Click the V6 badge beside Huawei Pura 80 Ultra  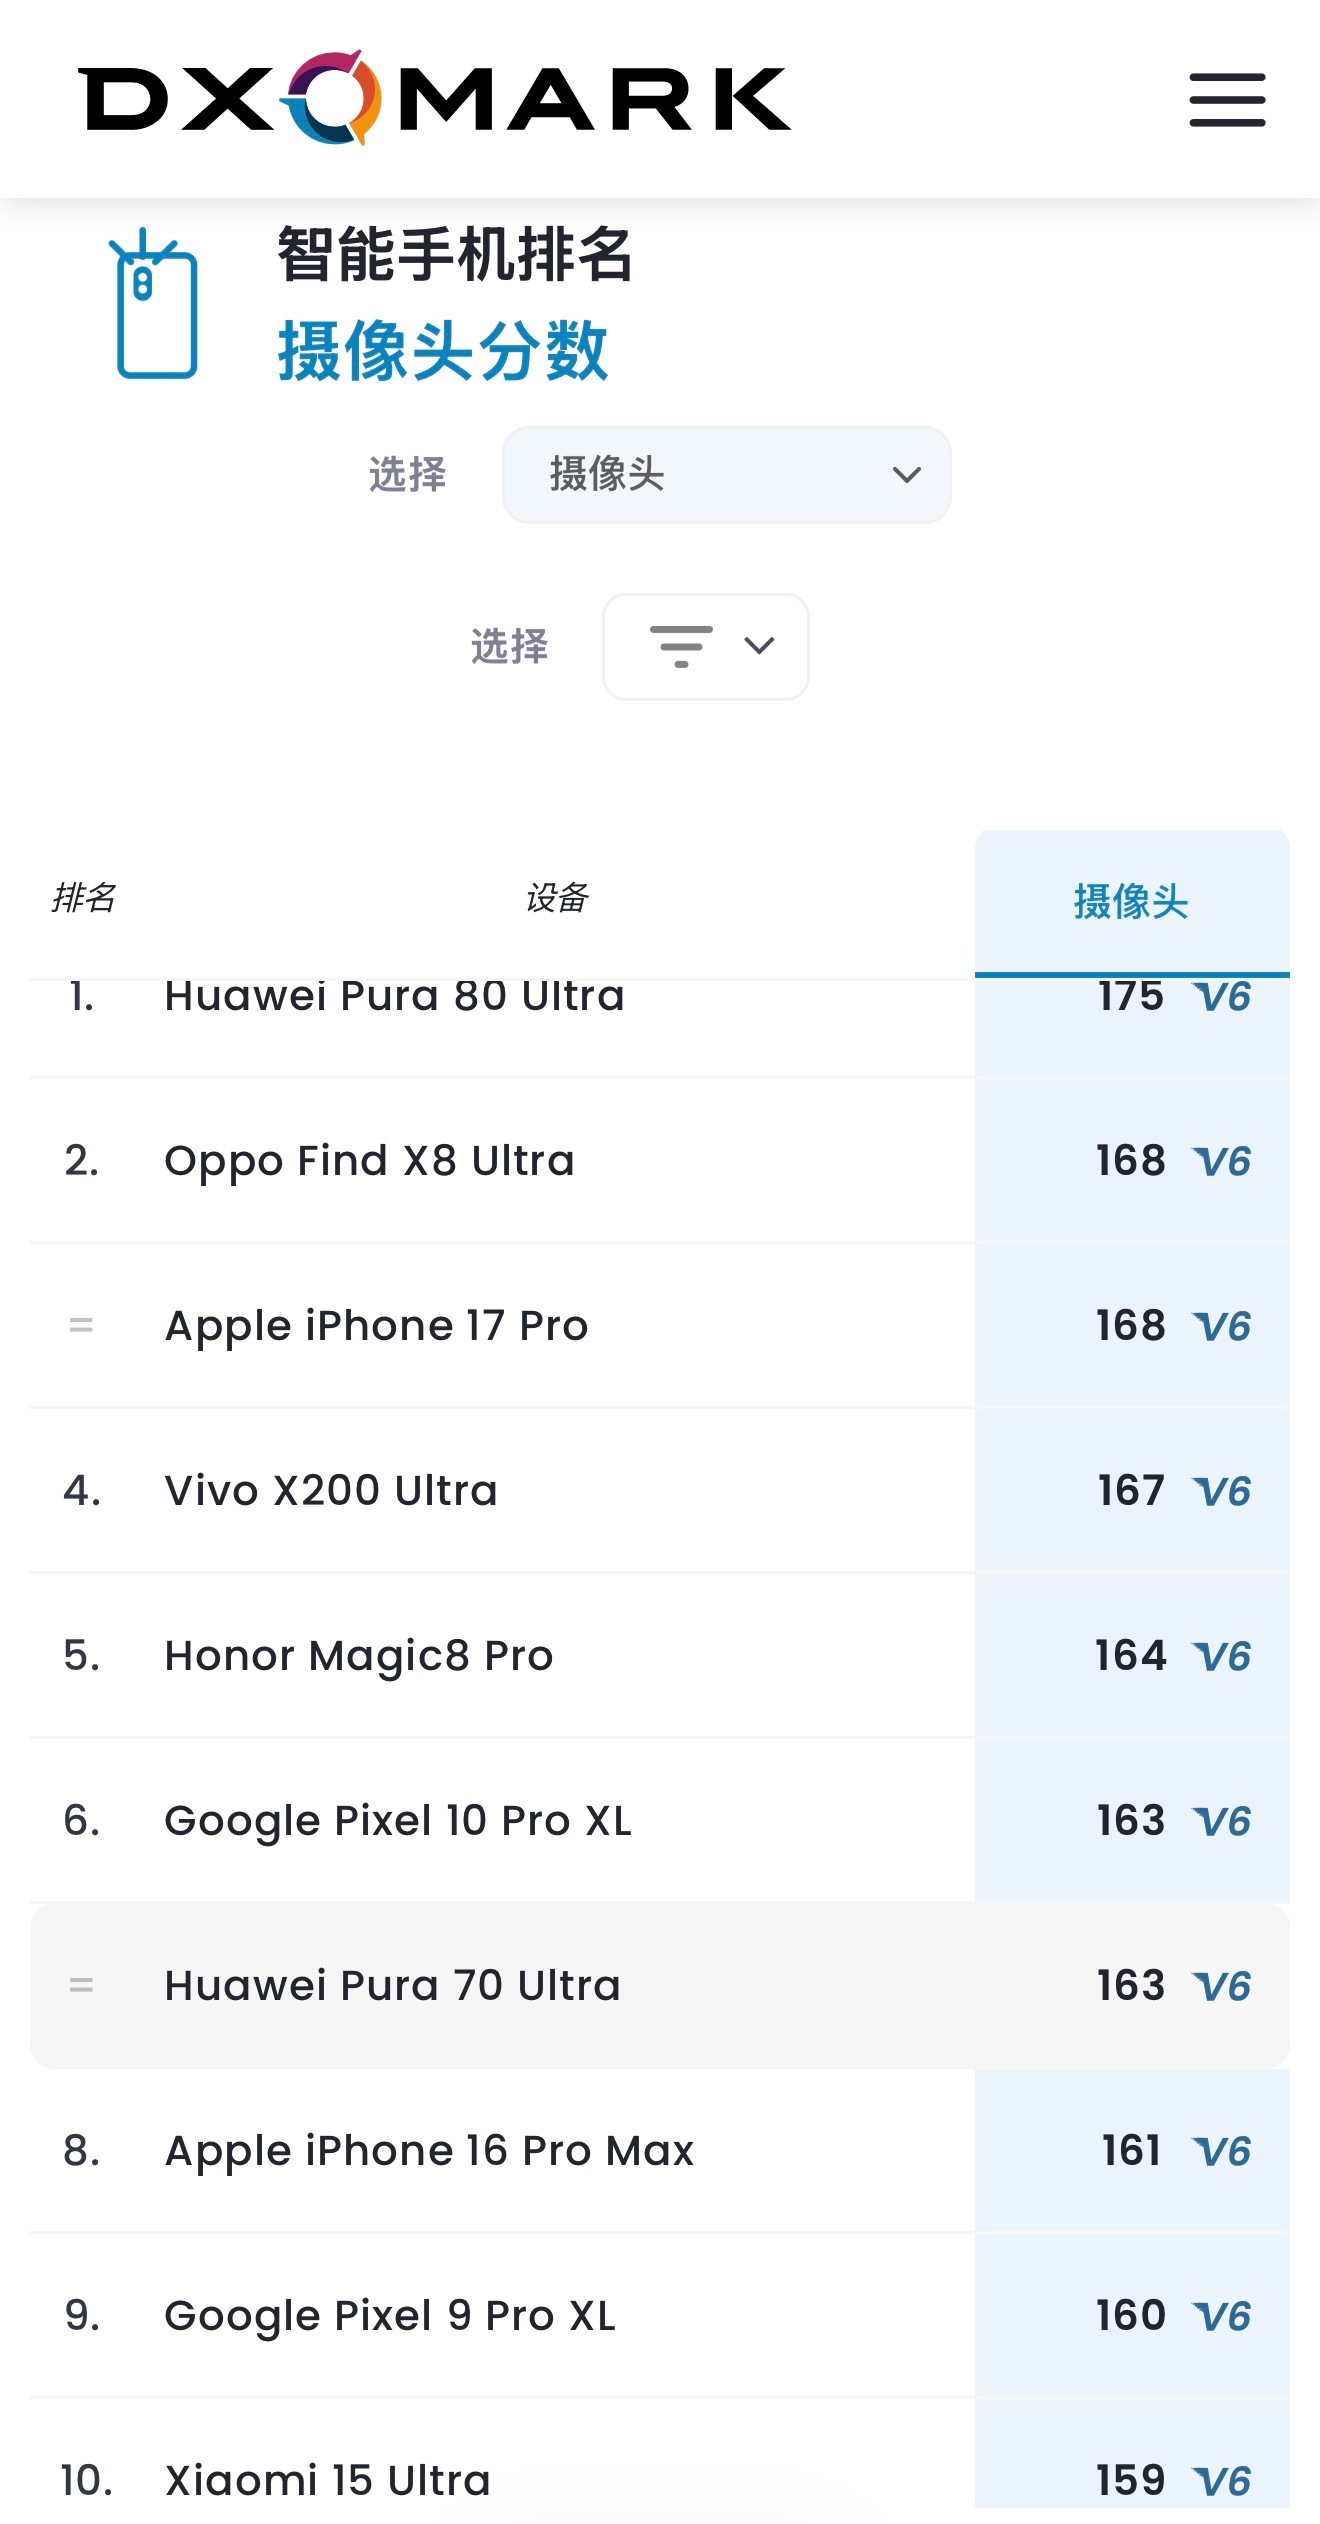click(1222, 997)
